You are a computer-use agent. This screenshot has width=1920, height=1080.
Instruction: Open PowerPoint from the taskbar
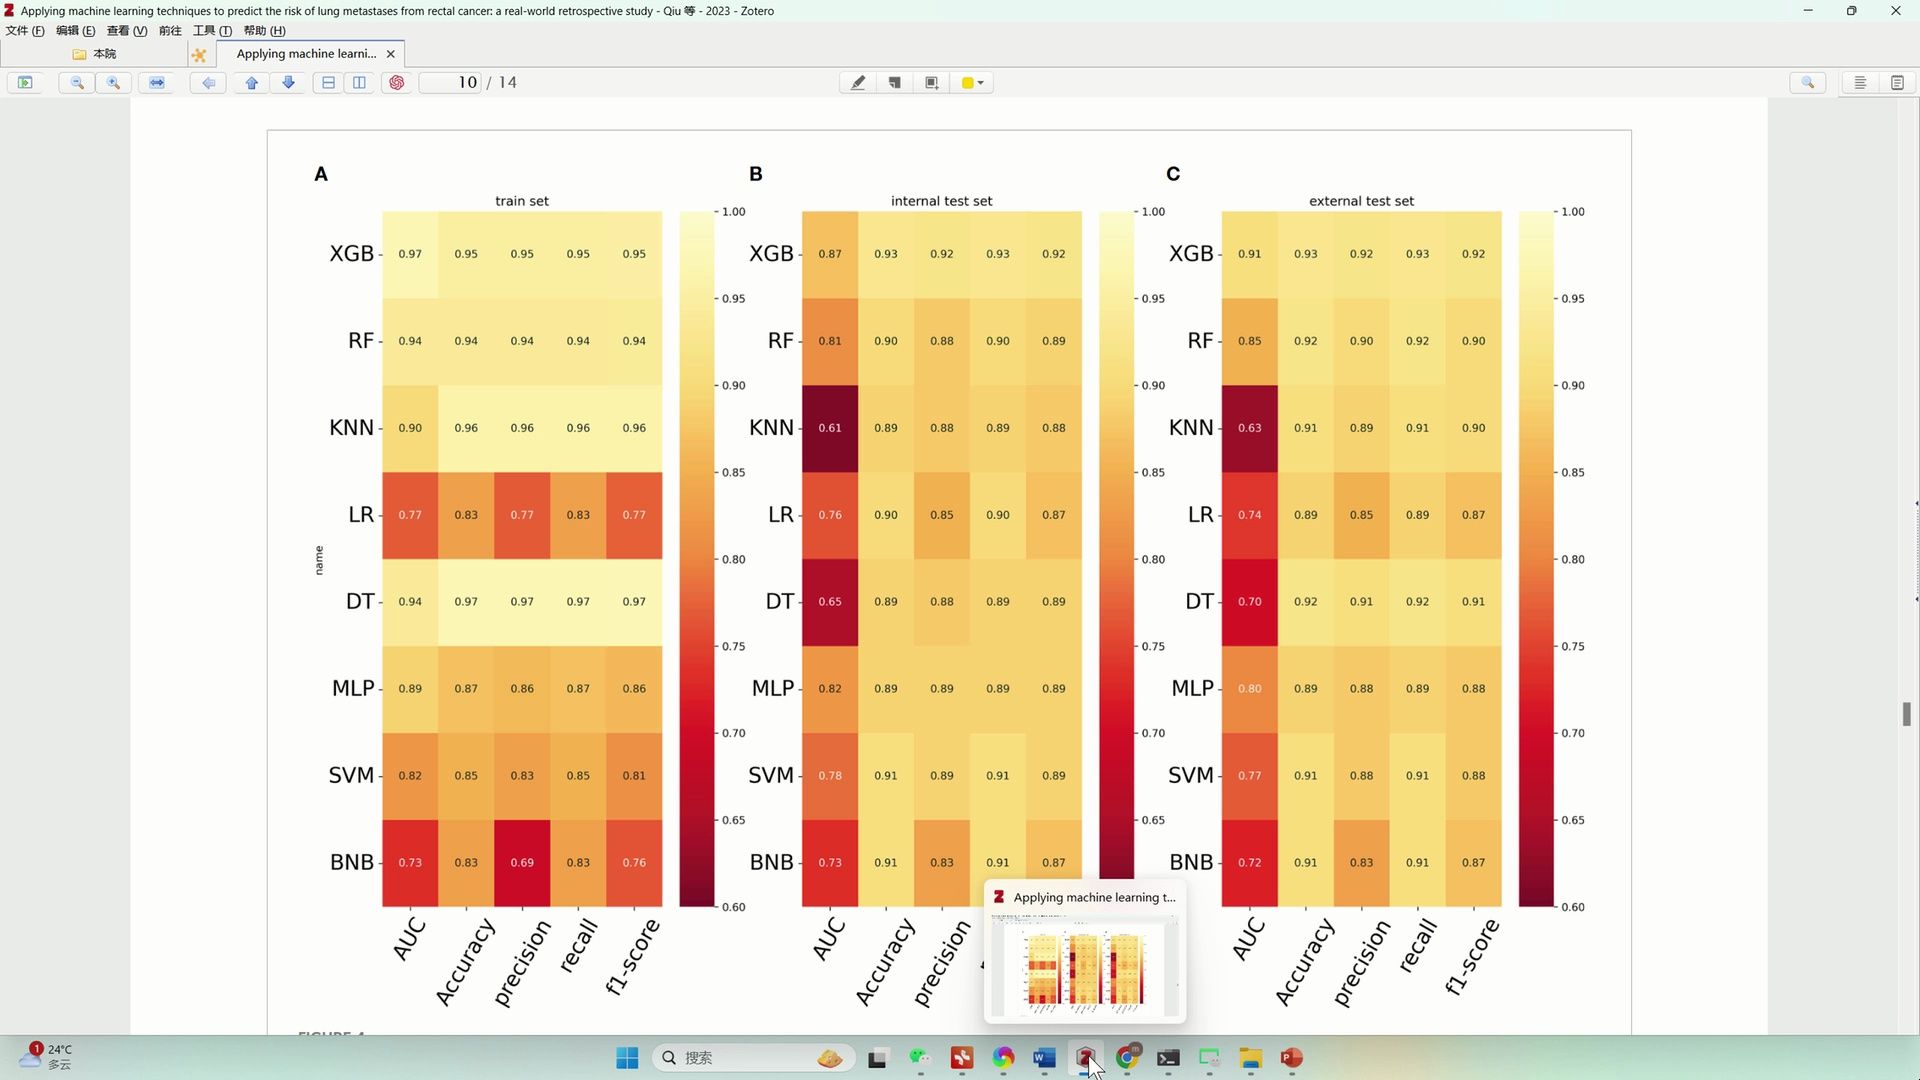[x=1292, y=1058]
